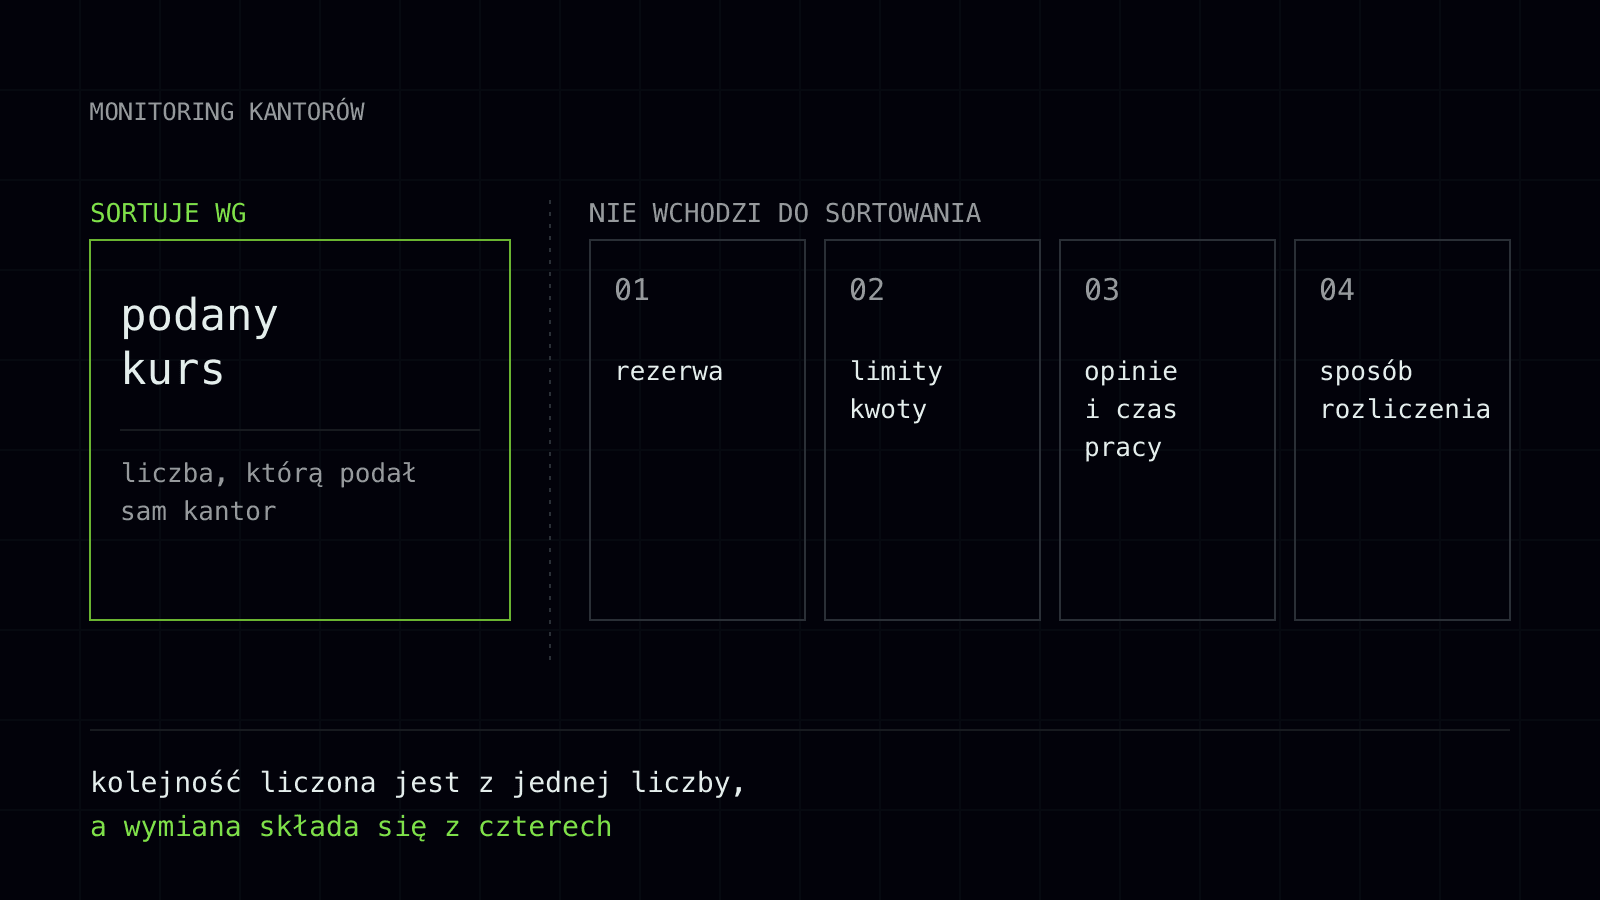Screen dimensions: 1600x900
Task: Select 'sposób rozliczenia' card text
Action: click(1405, 390)
